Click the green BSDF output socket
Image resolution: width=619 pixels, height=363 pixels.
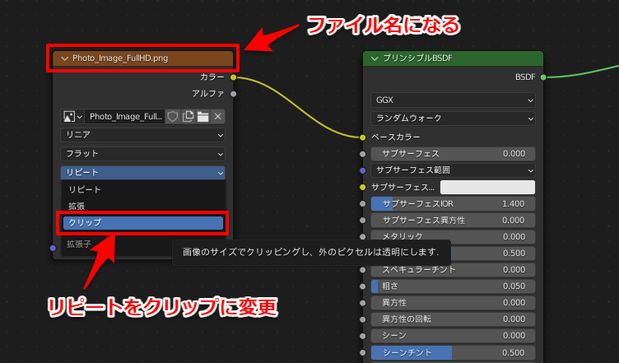pyautogui.click(x=543, y=77)
